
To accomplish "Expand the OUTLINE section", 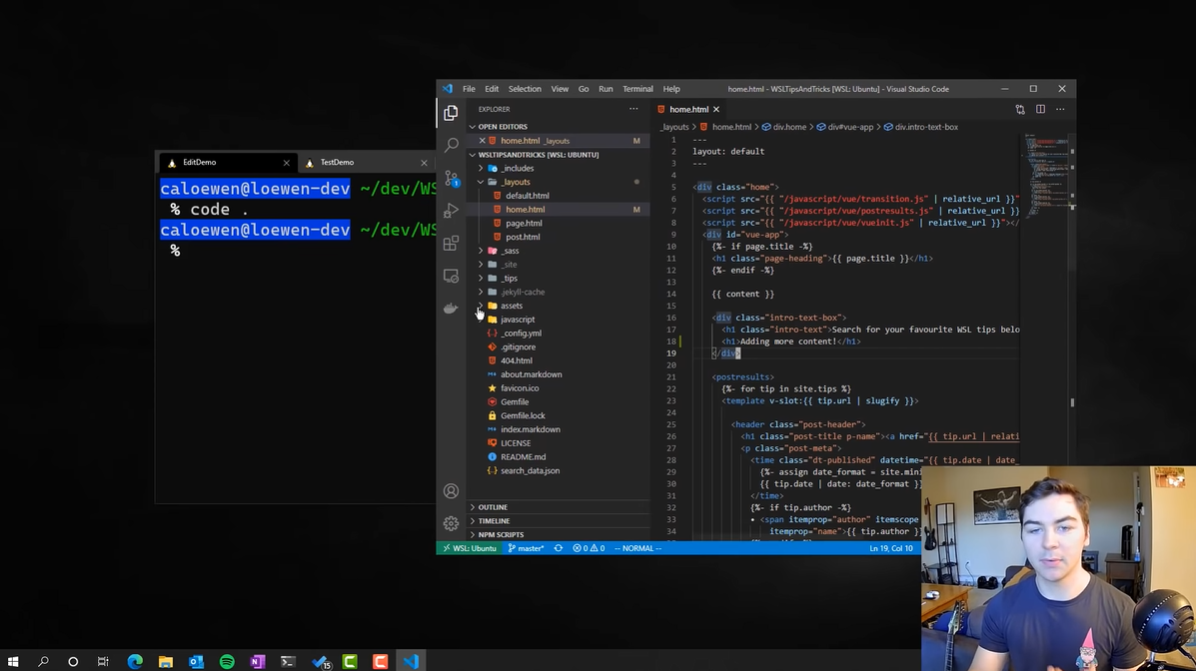I will coord(492,507).
